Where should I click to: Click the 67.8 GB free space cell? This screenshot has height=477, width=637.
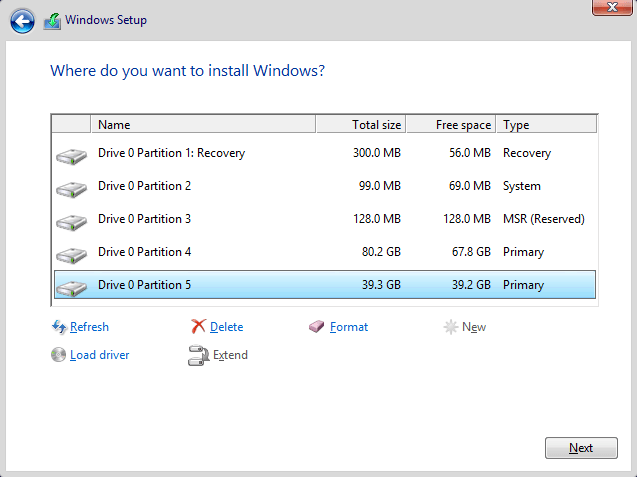(x=471, y=252)
